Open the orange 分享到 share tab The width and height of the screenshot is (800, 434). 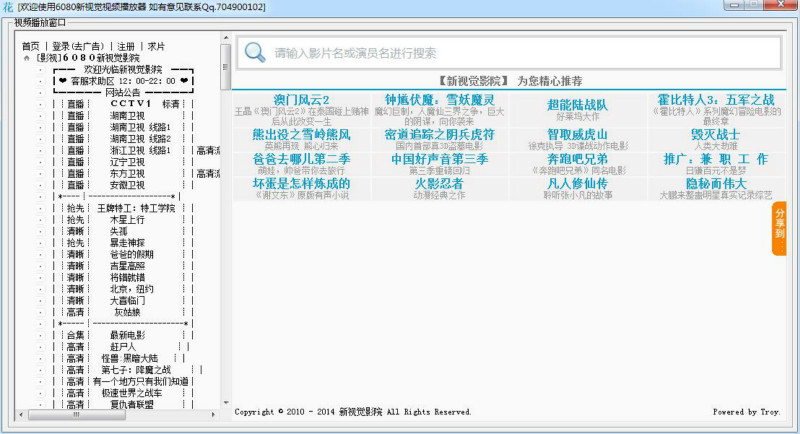tap(779, 228)
